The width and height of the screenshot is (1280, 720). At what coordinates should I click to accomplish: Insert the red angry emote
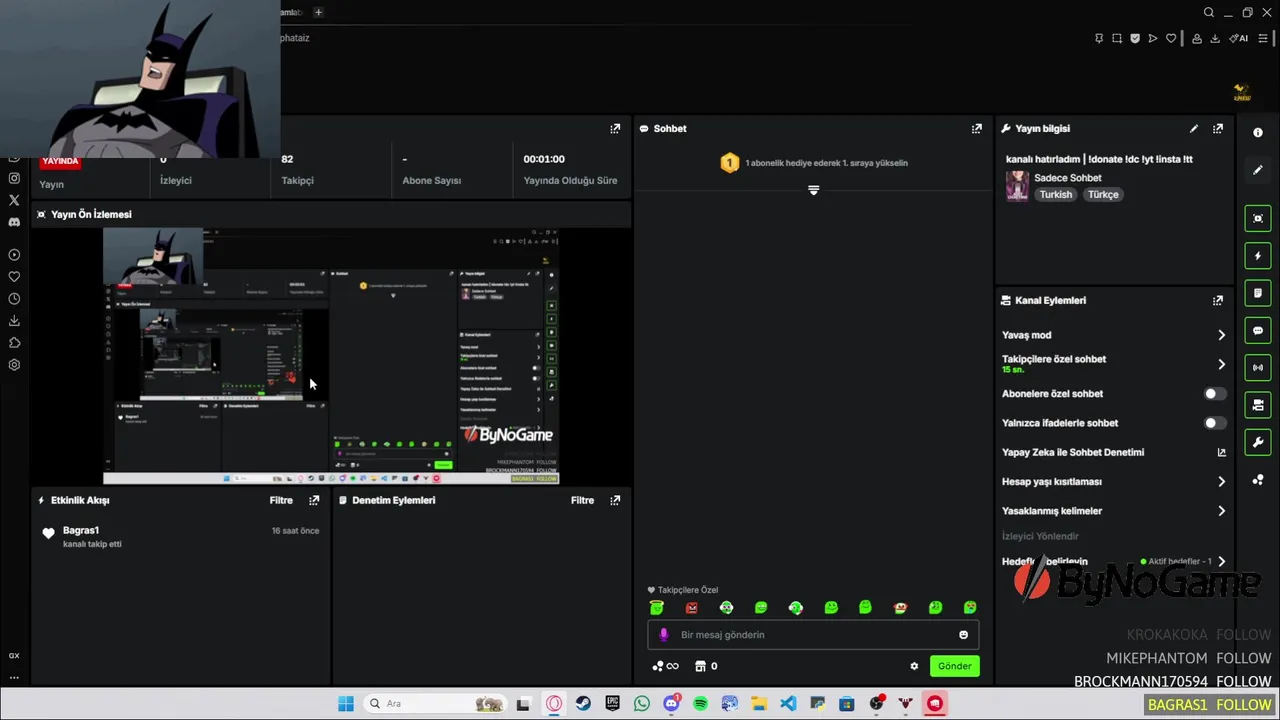click(691, 607)
